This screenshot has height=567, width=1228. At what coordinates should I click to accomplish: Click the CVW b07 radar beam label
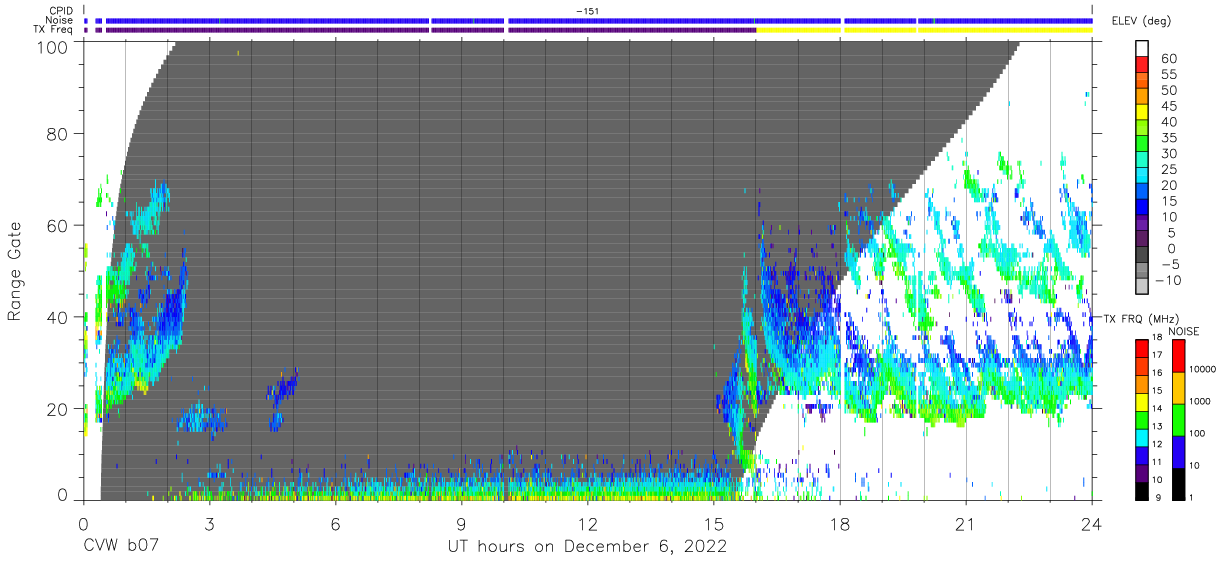[120, 547]
